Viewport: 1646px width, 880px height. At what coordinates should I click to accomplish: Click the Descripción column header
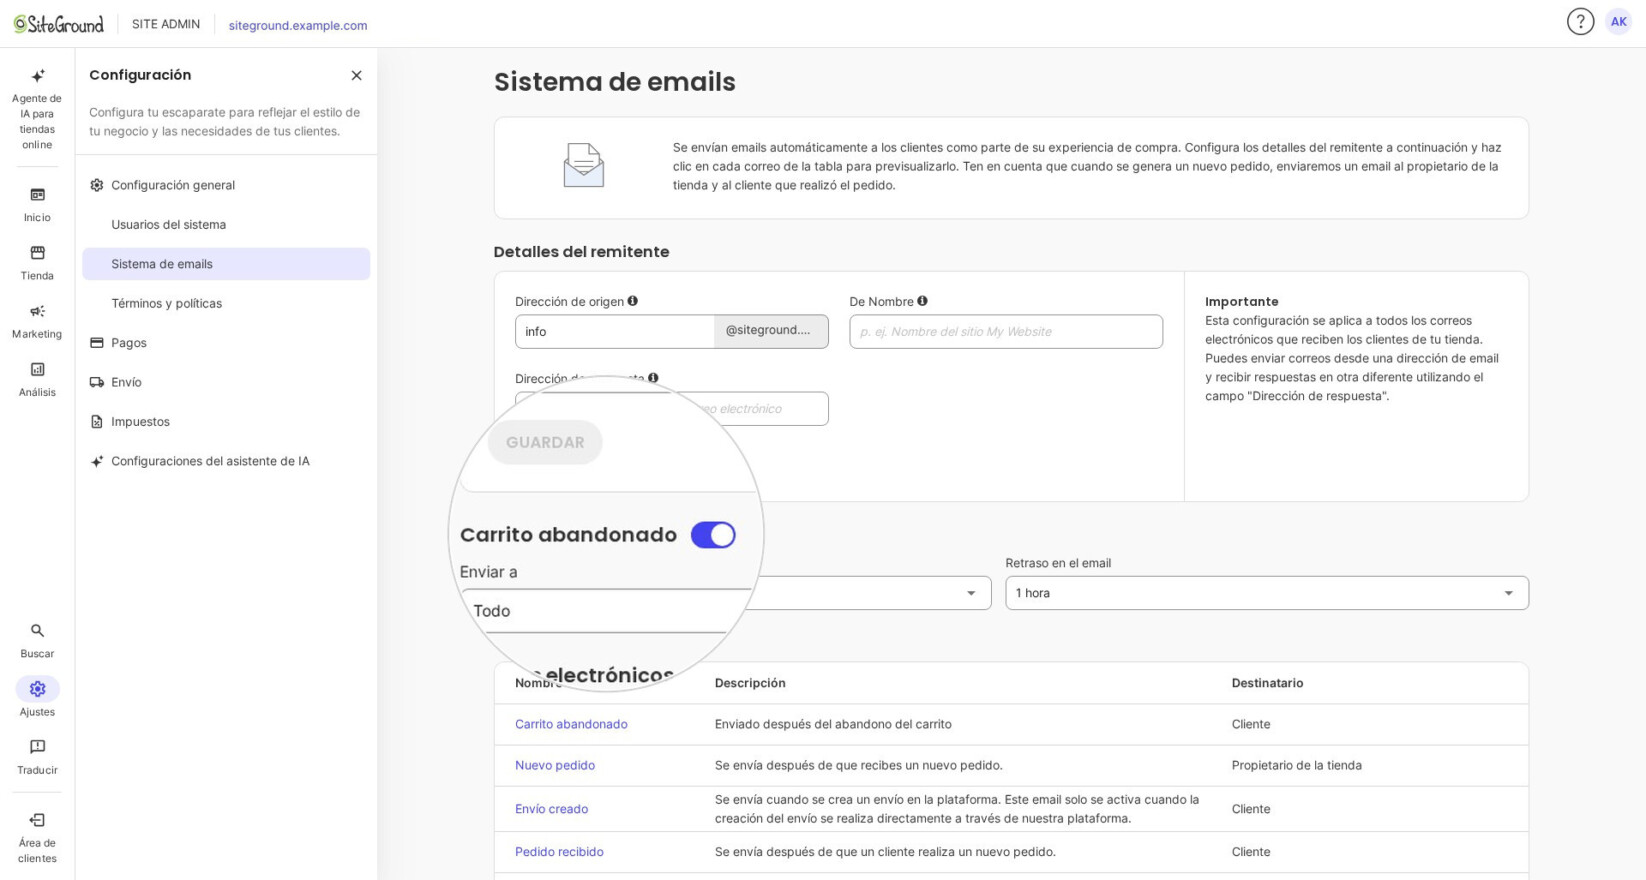coord(750,683)
